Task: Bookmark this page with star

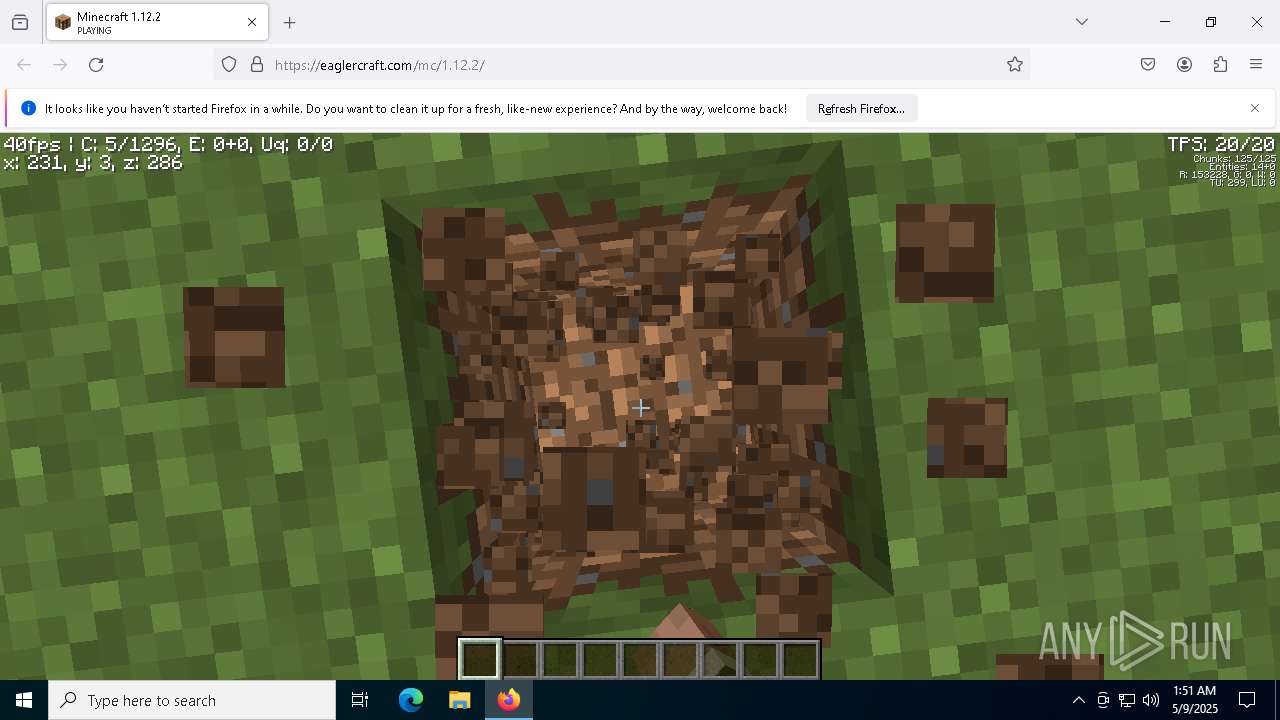Action: 1015,65
